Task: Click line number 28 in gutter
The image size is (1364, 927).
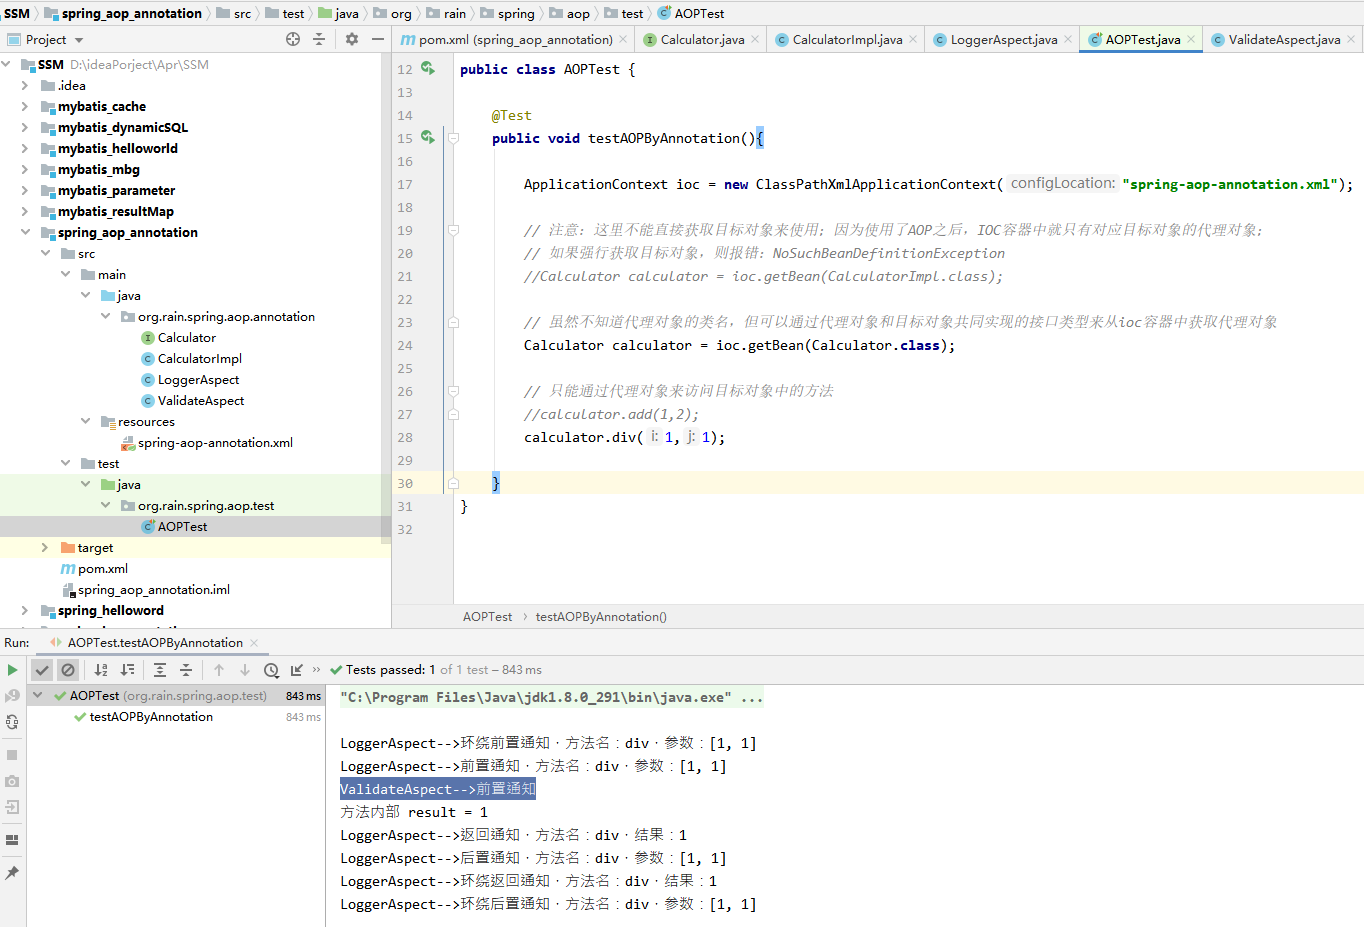Action: [x=404, y=437]
